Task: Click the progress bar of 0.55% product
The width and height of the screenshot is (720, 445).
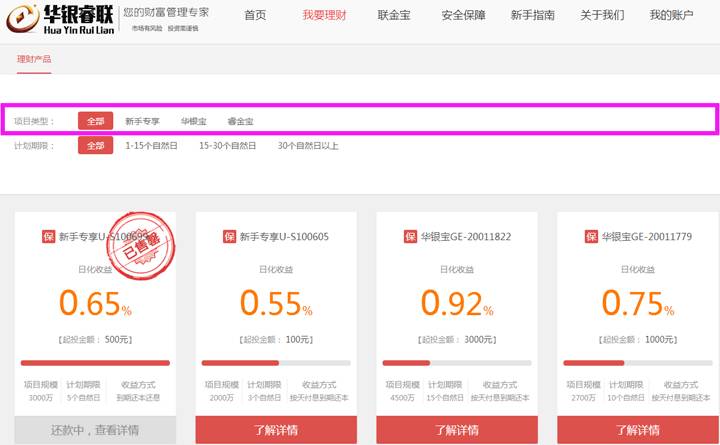Action: click(276, 363)
